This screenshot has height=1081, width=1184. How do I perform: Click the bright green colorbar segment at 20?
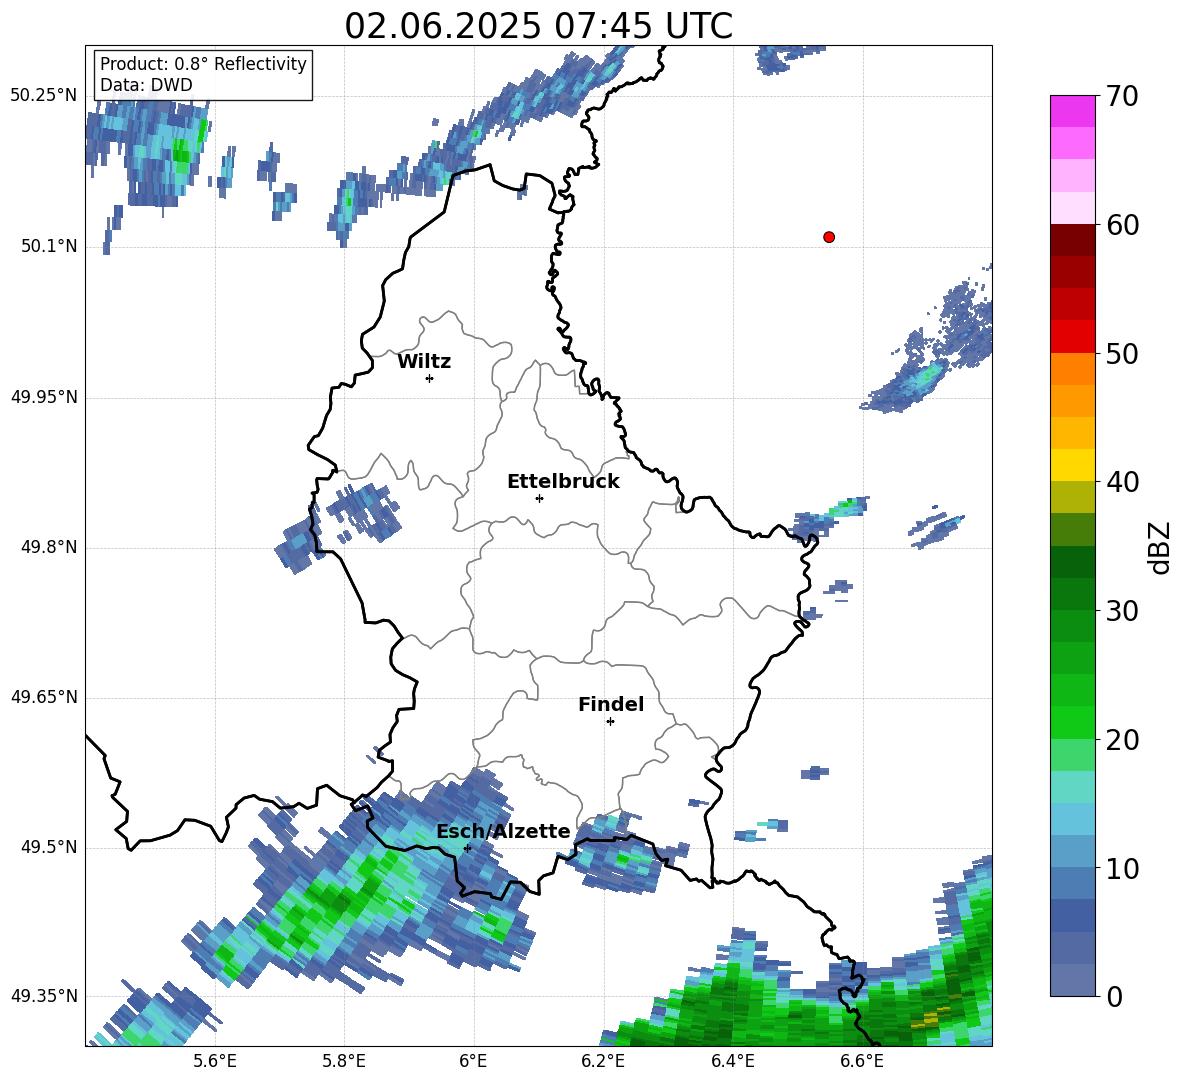(1072, 722)
